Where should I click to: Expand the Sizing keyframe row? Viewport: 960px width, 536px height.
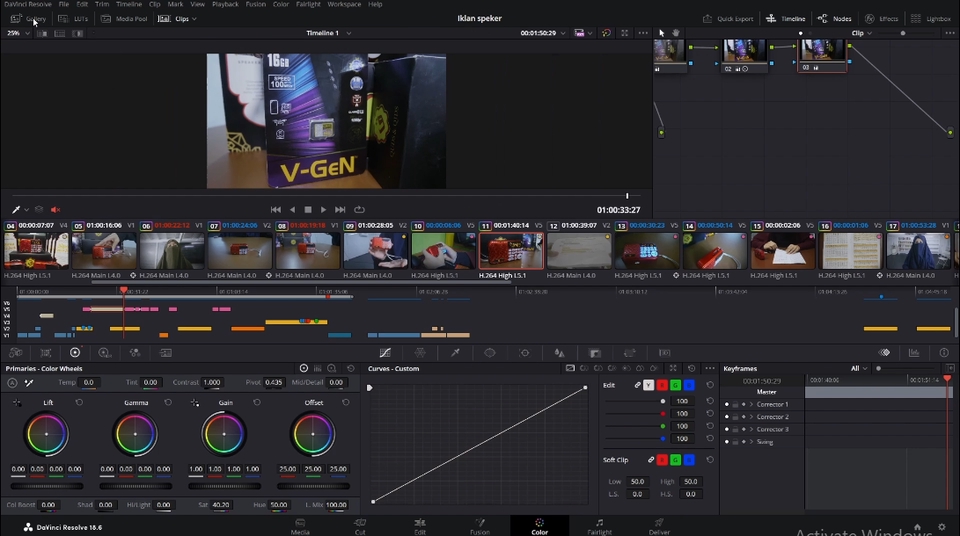pos(751,442)
